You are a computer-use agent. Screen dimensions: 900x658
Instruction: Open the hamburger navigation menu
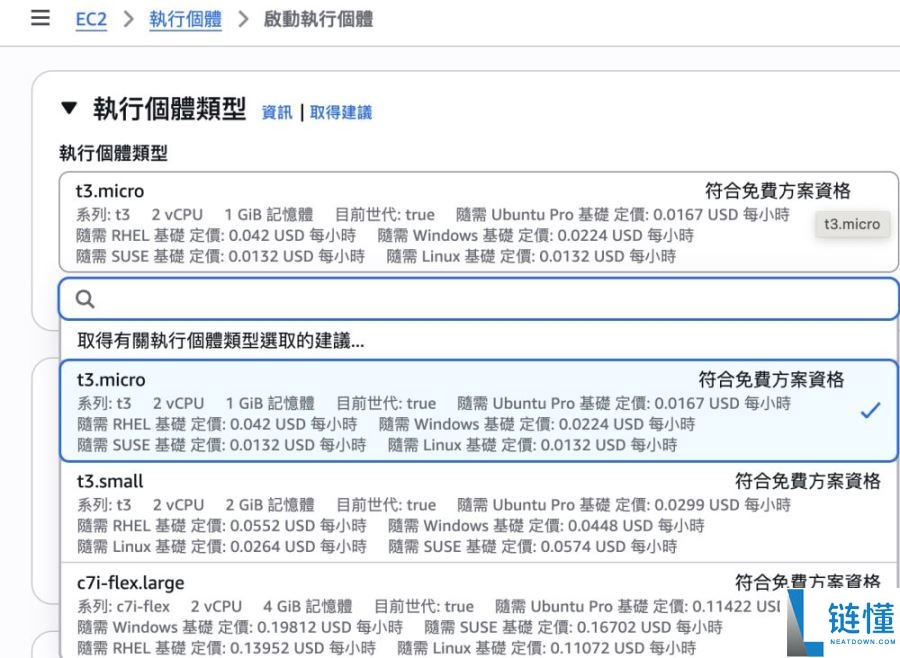tap(40, 18)
